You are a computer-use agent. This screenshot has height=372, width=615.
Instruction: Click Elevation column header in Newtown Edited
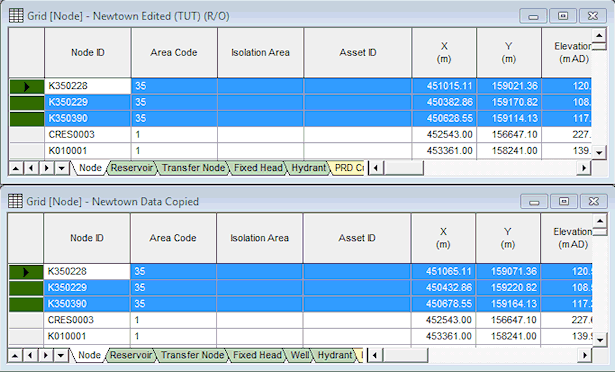click(x=567, y=53)
